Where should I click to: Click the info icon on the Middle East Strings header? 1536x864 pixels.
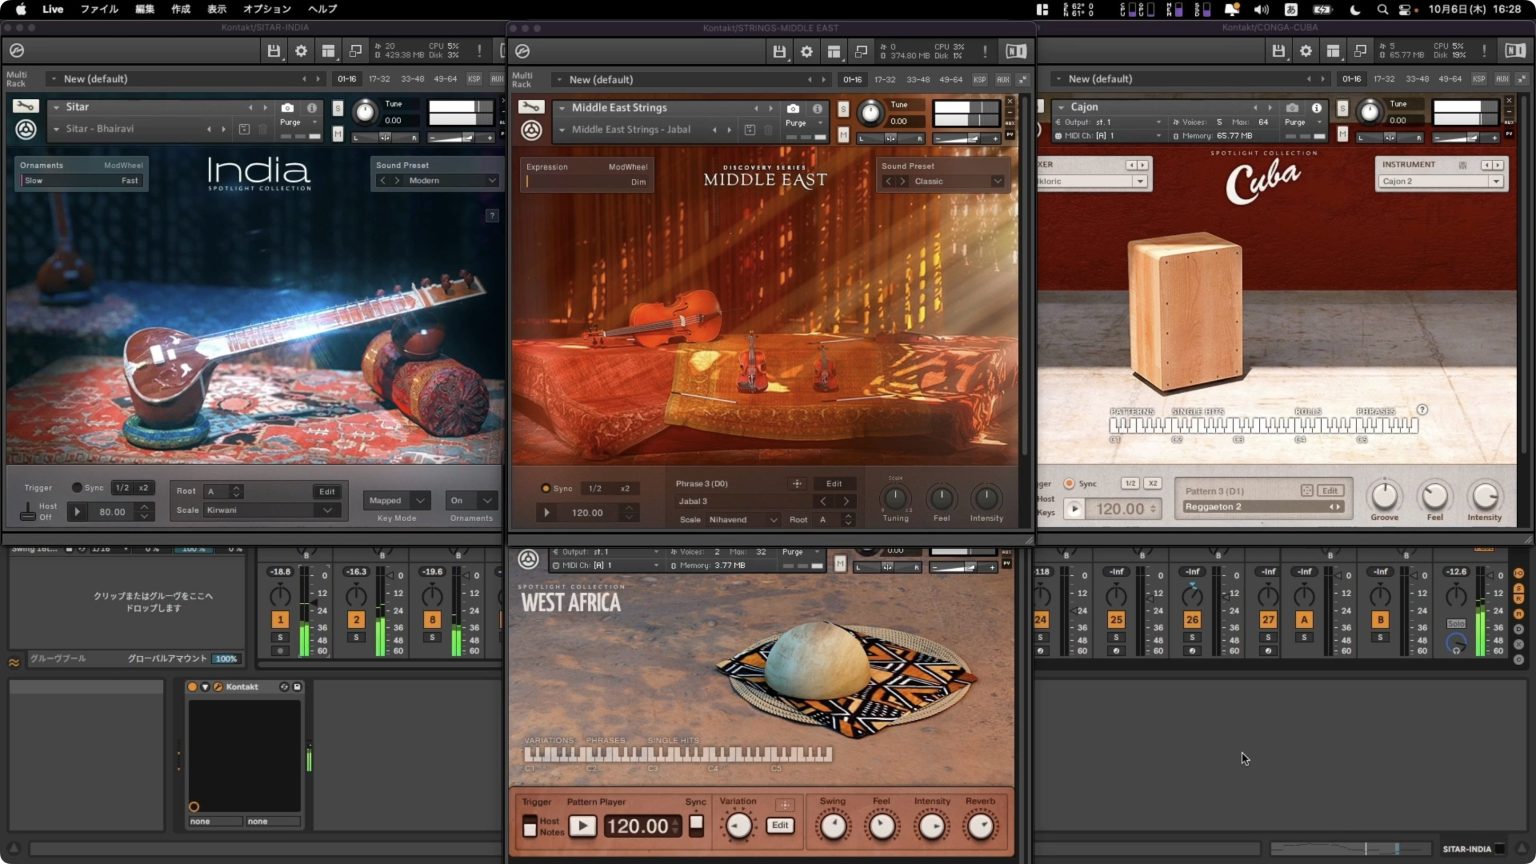[x=818, y=108]
